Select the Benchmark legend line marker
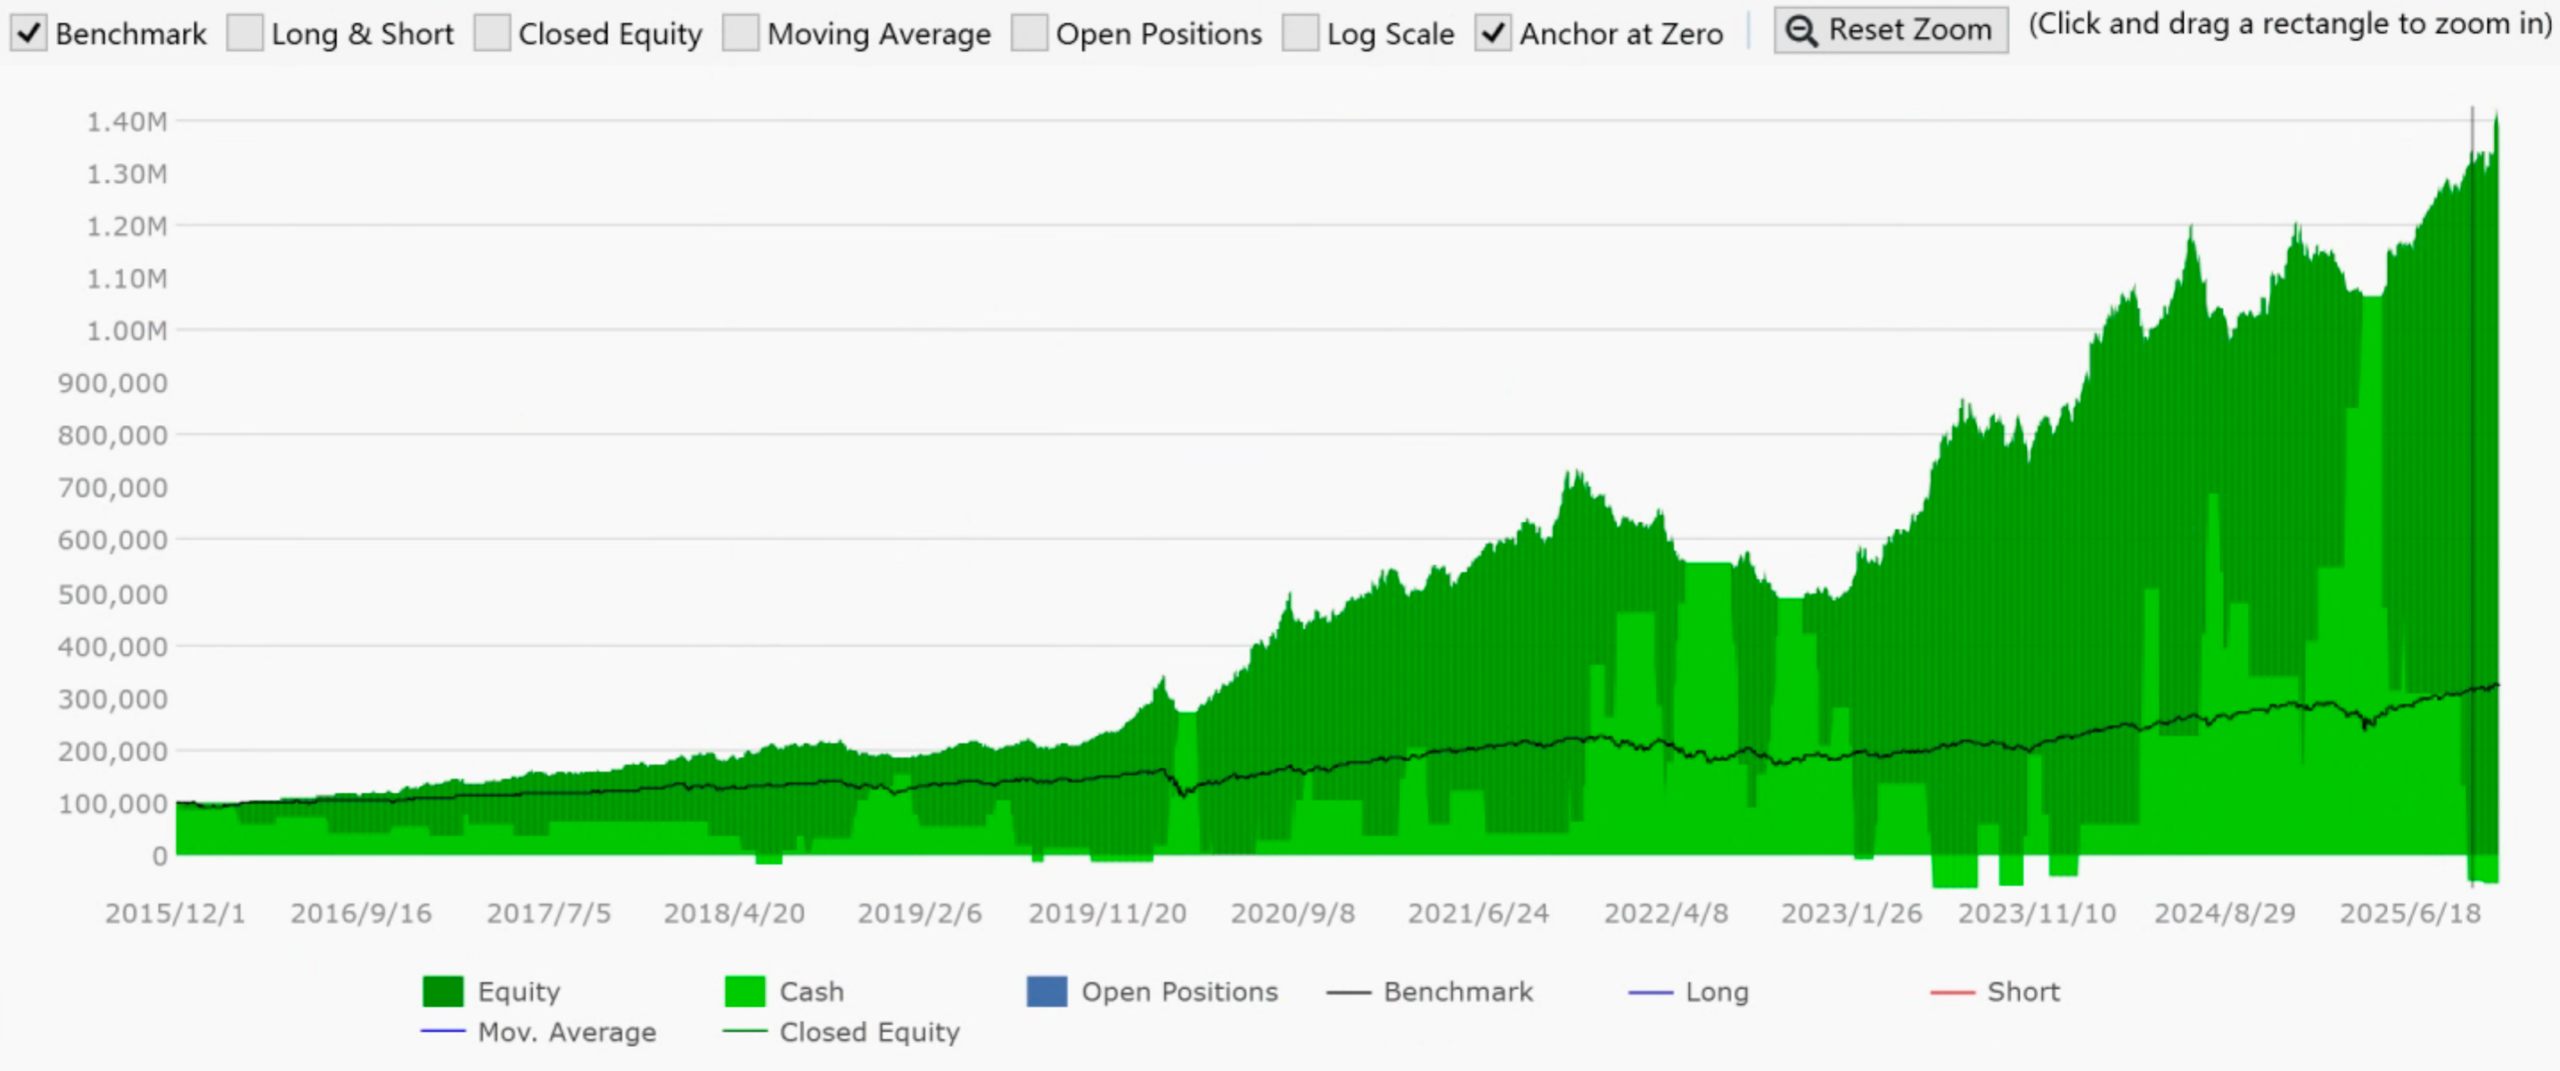Screen dimensions: 2560x1071 1348,992
